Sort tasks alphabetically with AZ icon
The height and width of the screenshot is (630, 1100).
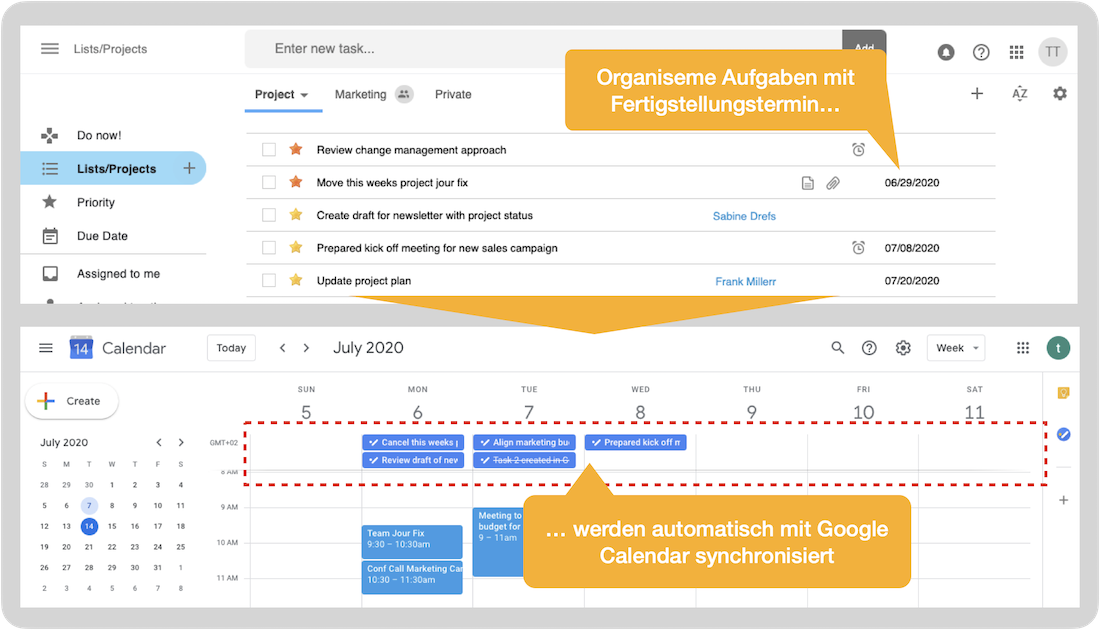coord(1019,93)
